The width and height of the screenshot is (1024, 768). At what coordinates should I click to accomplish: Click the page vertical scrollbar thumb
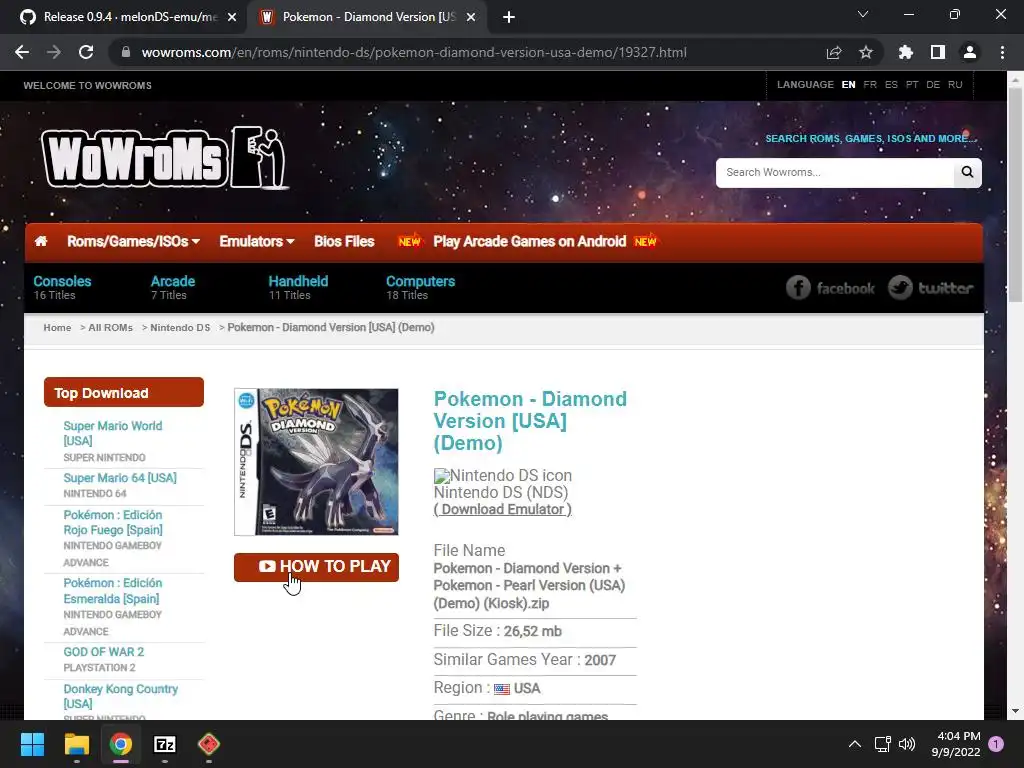coord(1015,196)
